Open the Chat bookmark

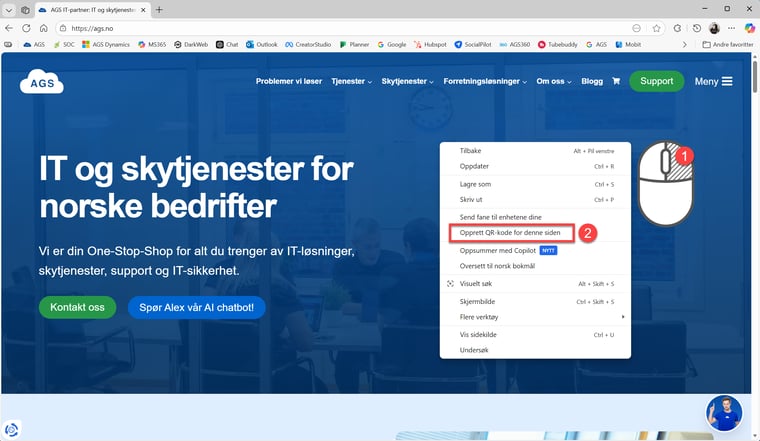click(227, 44)
